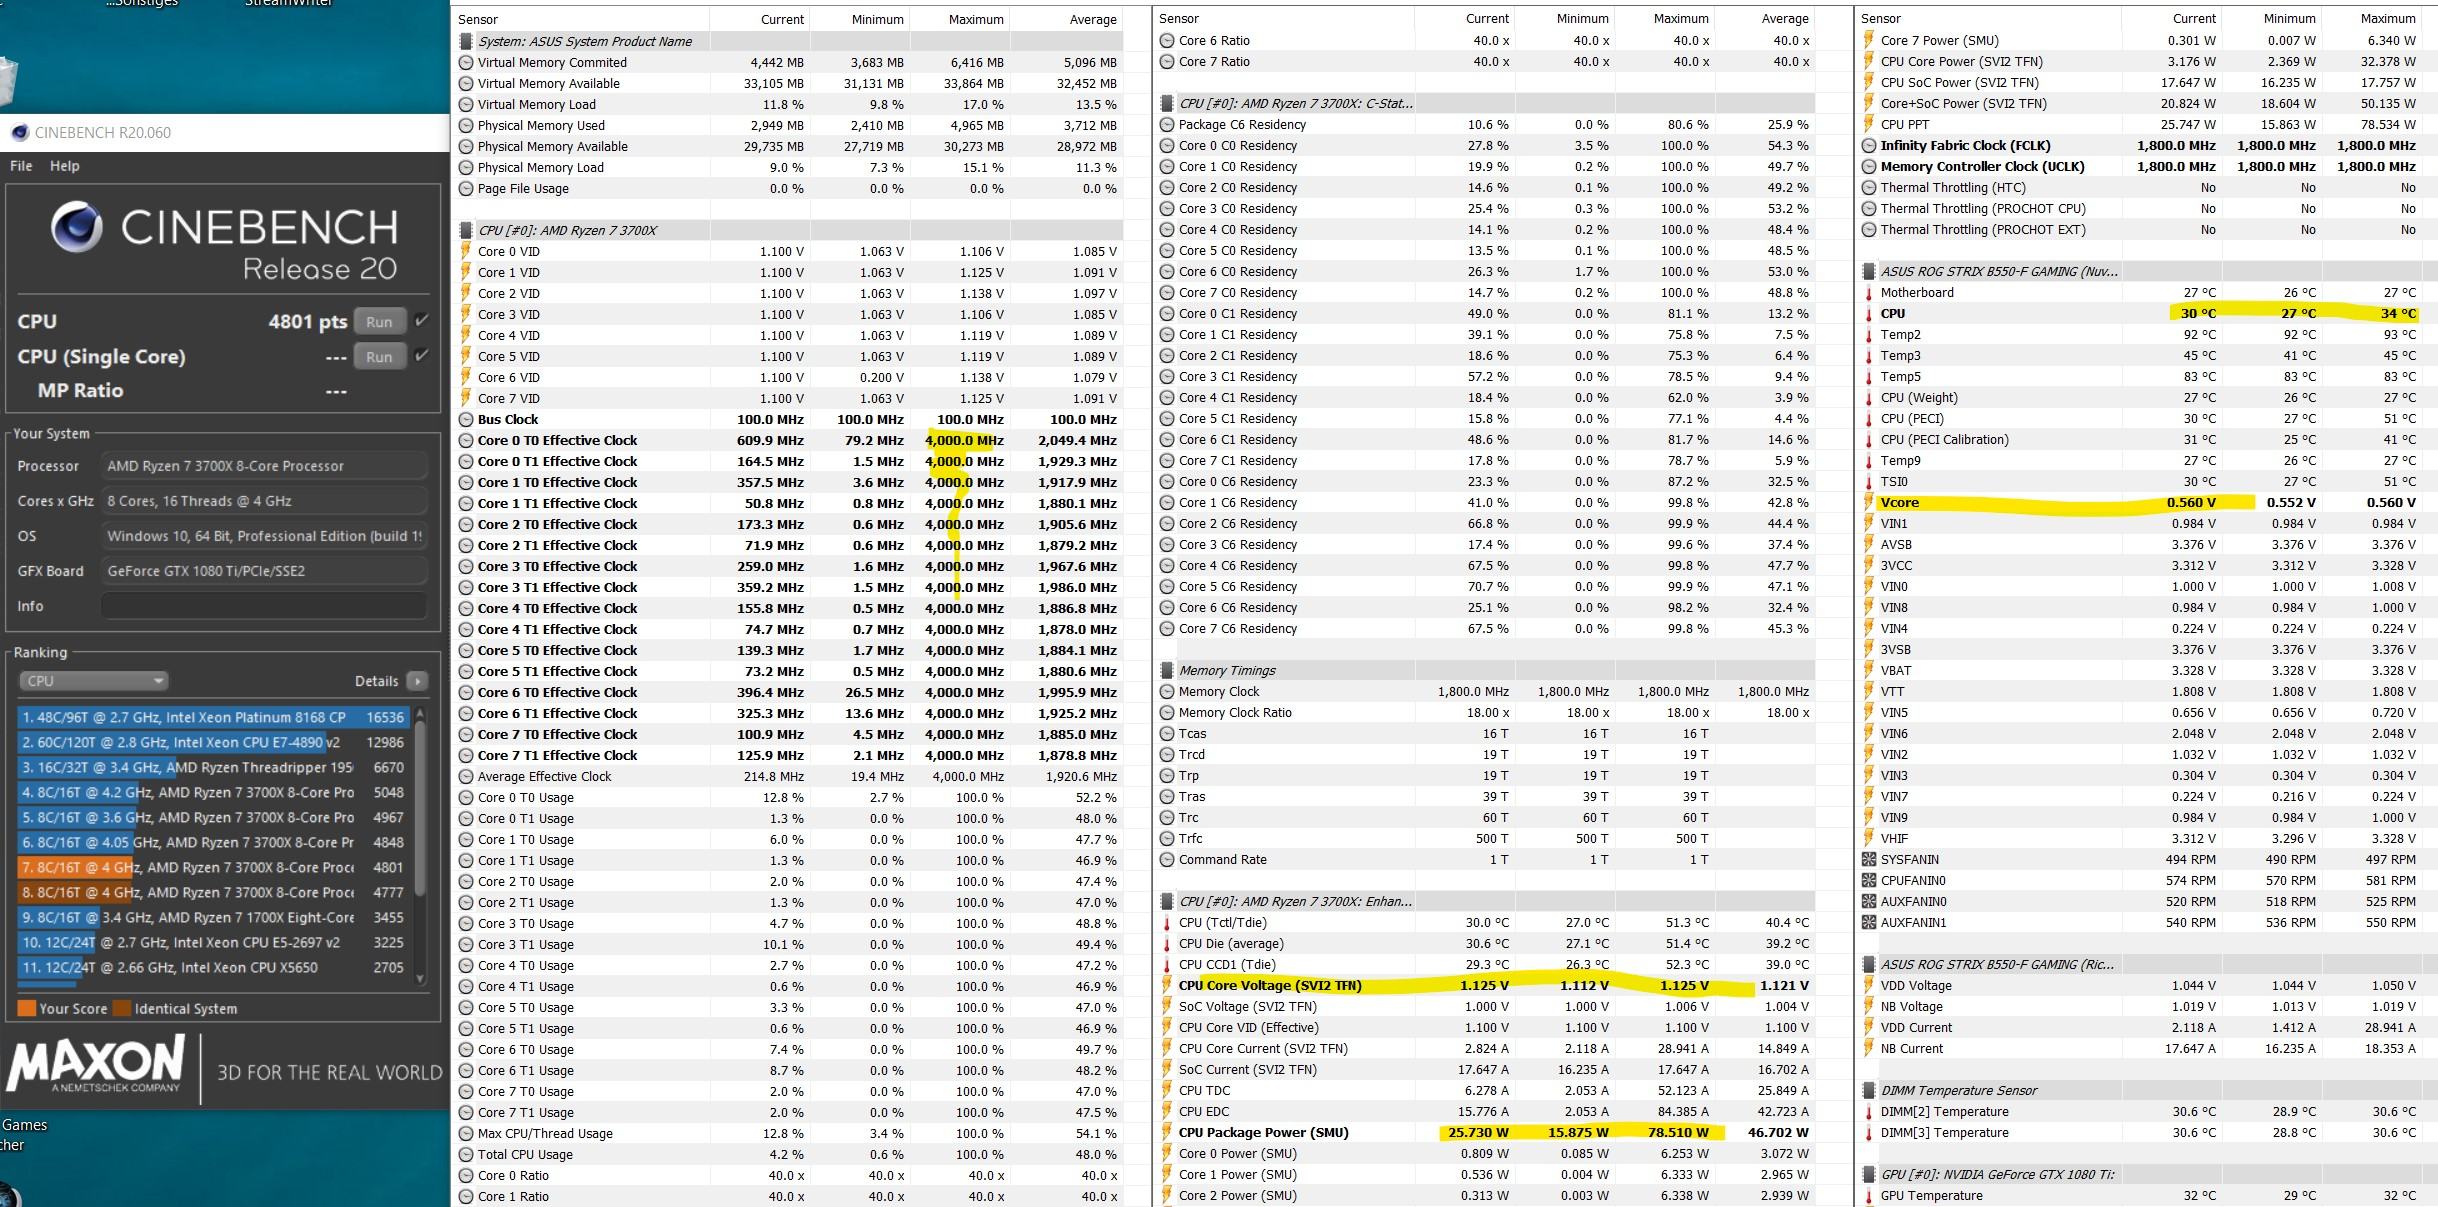This screenshot has width=2438, height=1207.
Task: Select ranking entry Intel Xeon CPU X5650
Action: pos(213,967)
